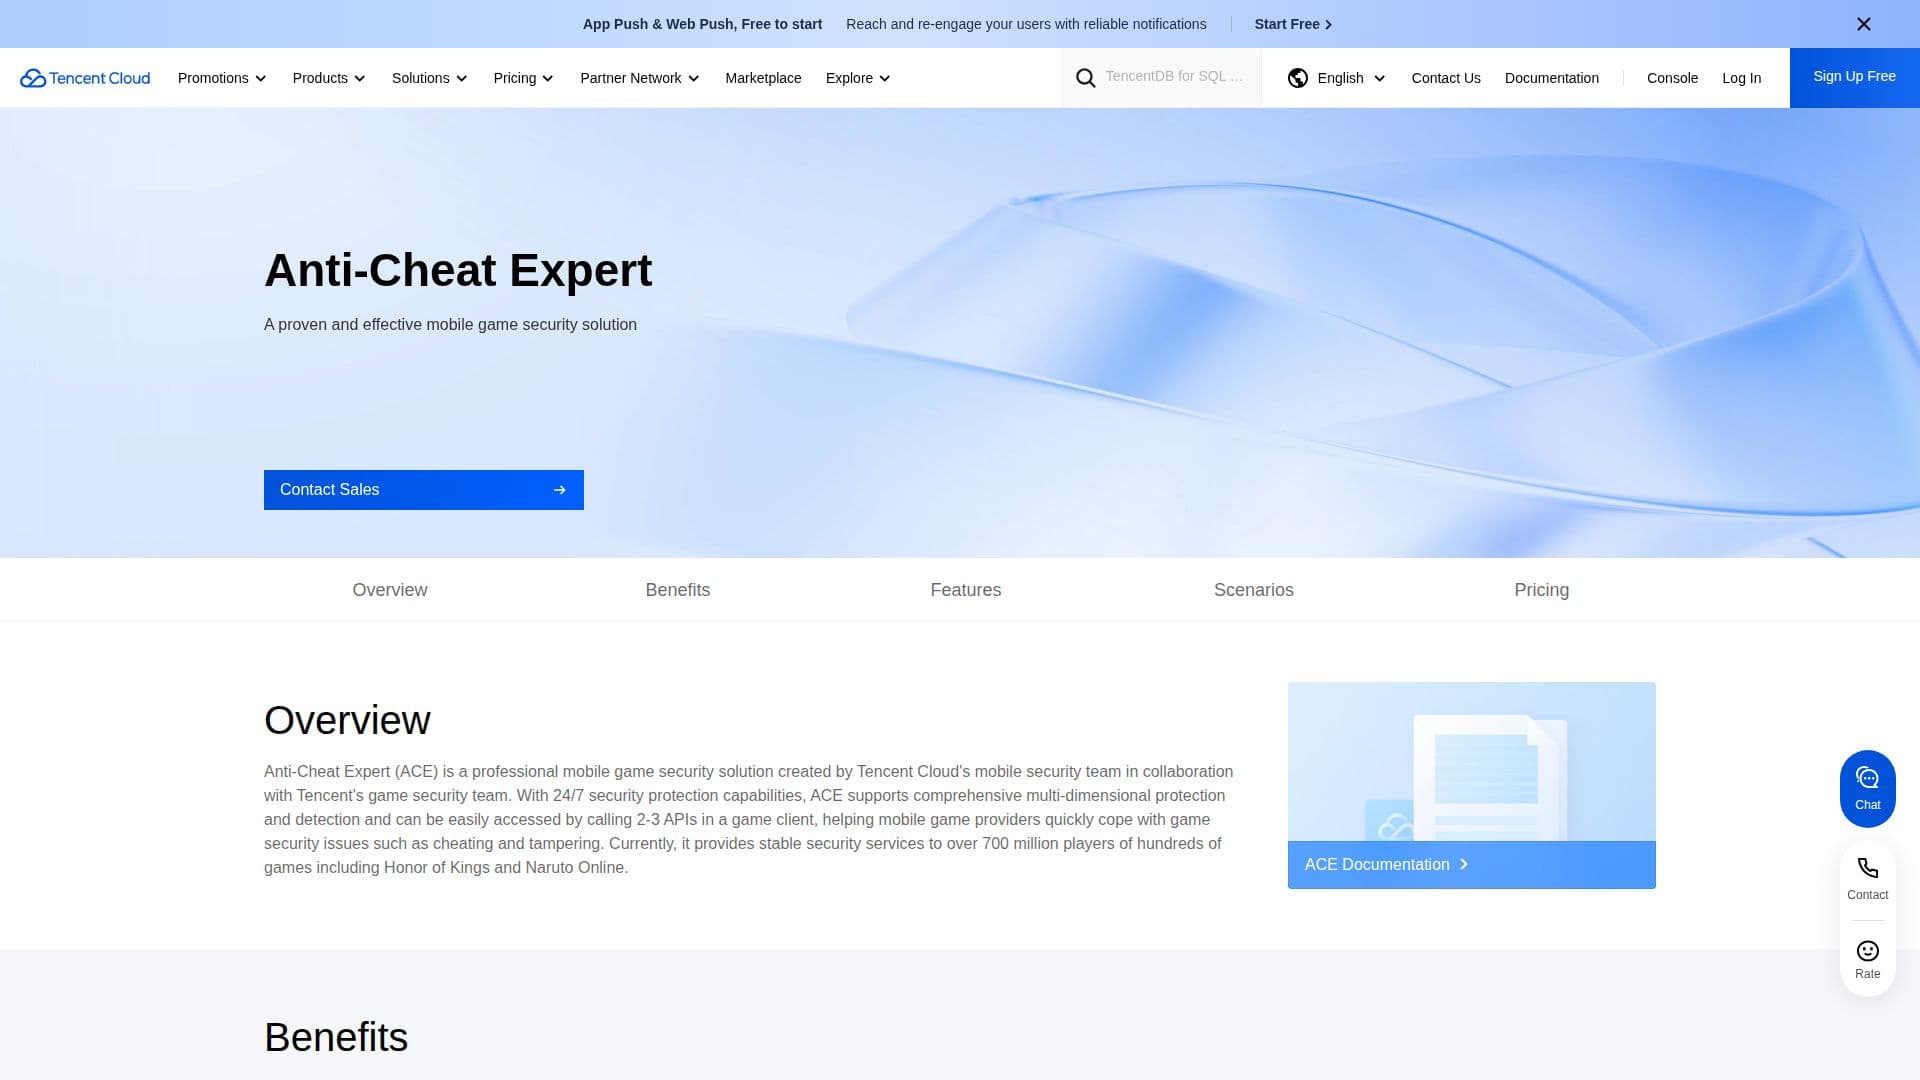
Task: Click the Rate smiley icon
Action: coord(1867,951)
